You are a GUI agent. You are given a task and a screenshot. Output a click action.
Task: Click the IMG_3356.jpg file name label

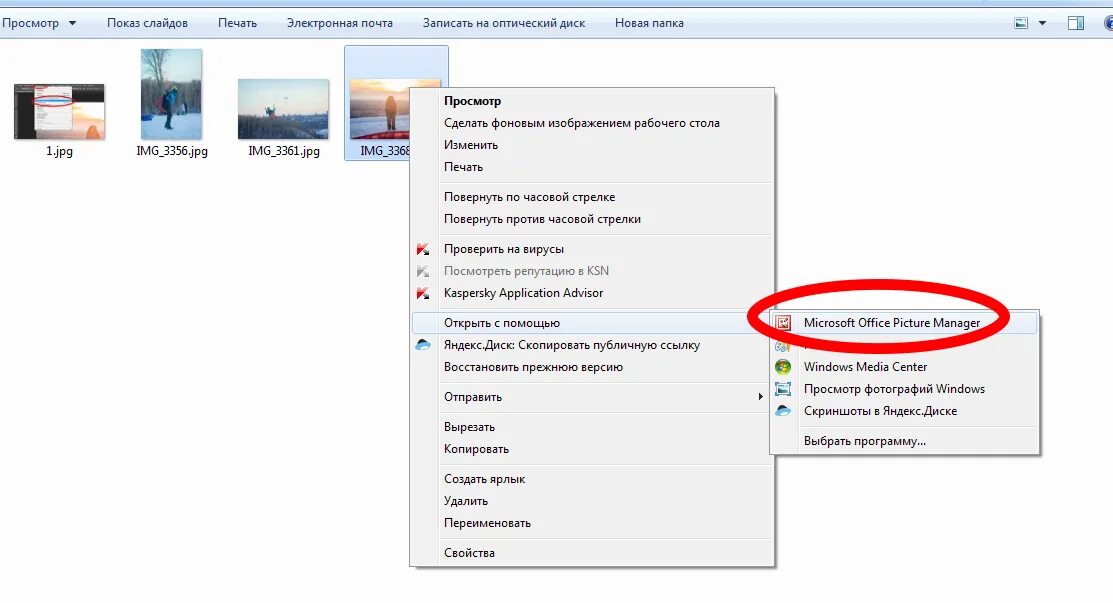[172, 151]
